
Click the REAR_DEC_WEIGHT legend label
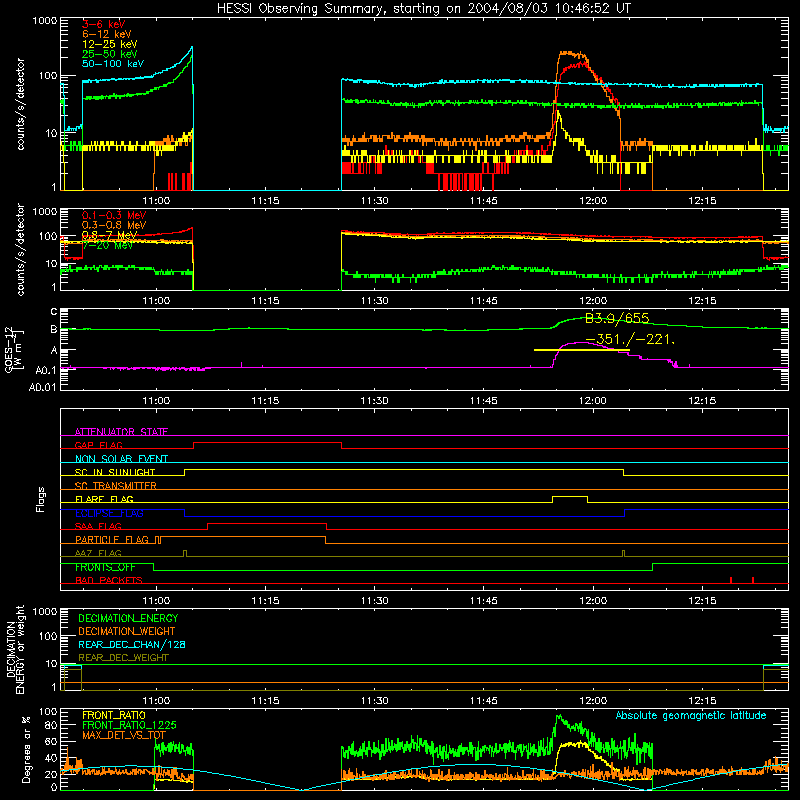point(123,658)
